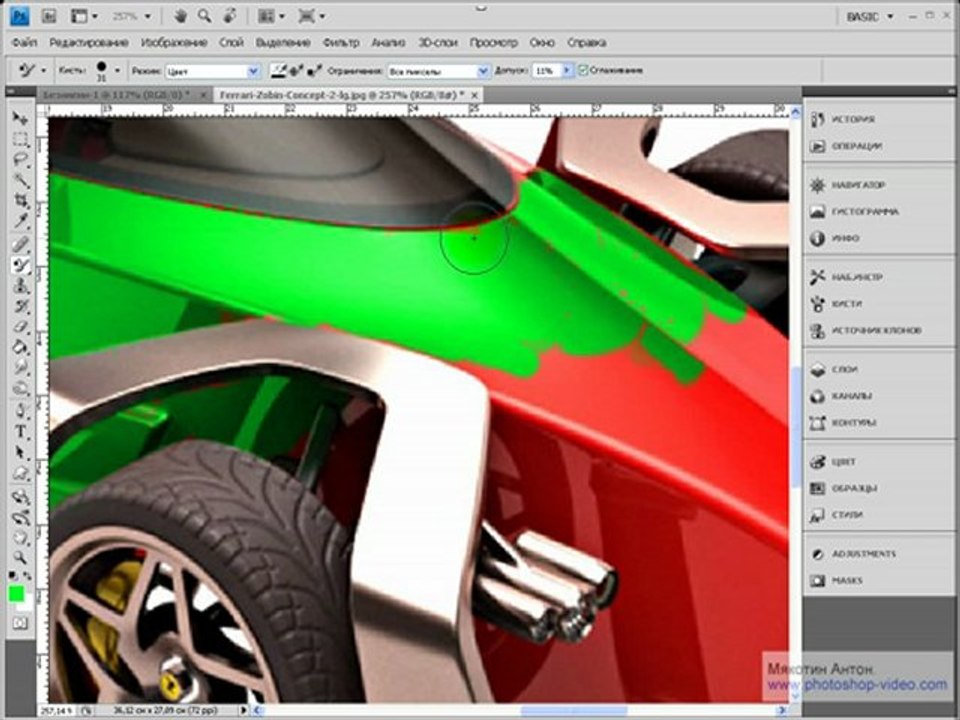The height and width of the screenshot is (720, 960).
Task: Open the Допуск tolerance slider arrow
Action: (567, 71)
